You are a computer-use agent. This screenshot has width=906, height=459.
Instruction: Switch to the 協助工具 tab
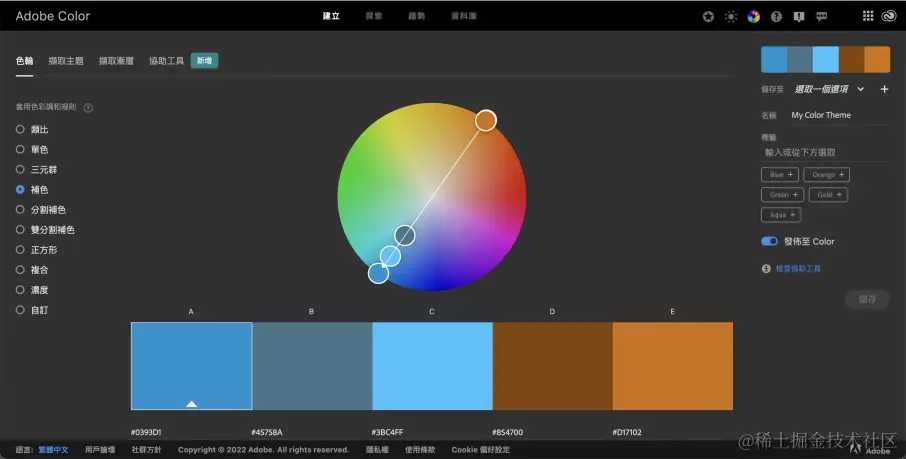click(x=166, y=61)
